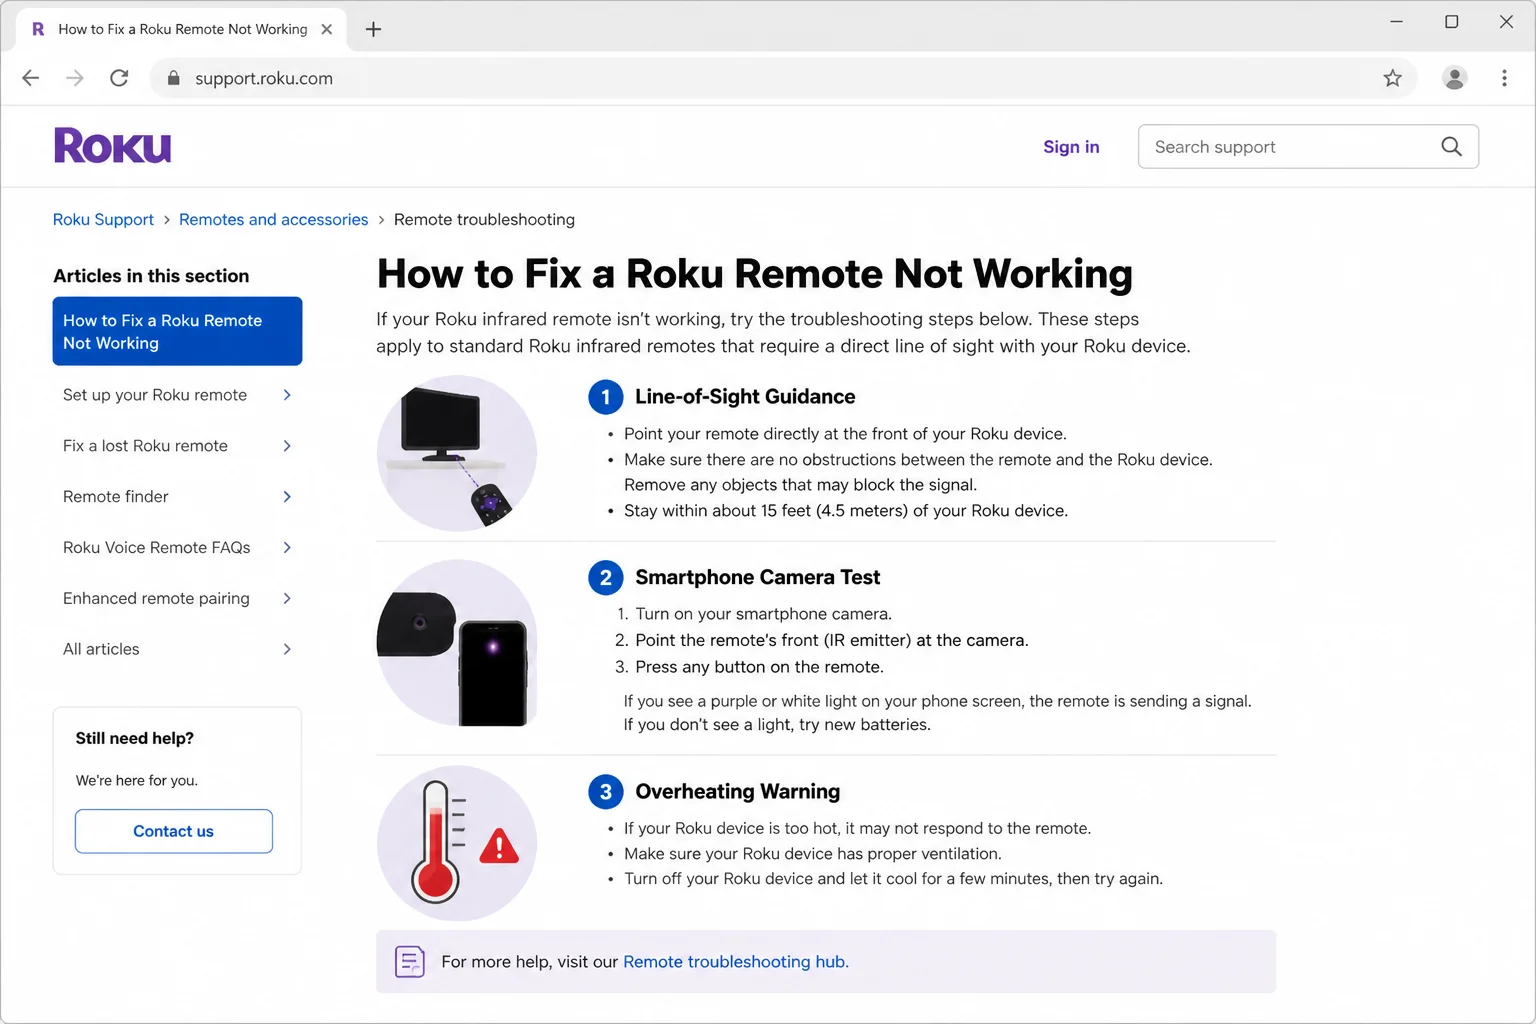
Task: Maximize the browser window
Action: pos(1451,21)
